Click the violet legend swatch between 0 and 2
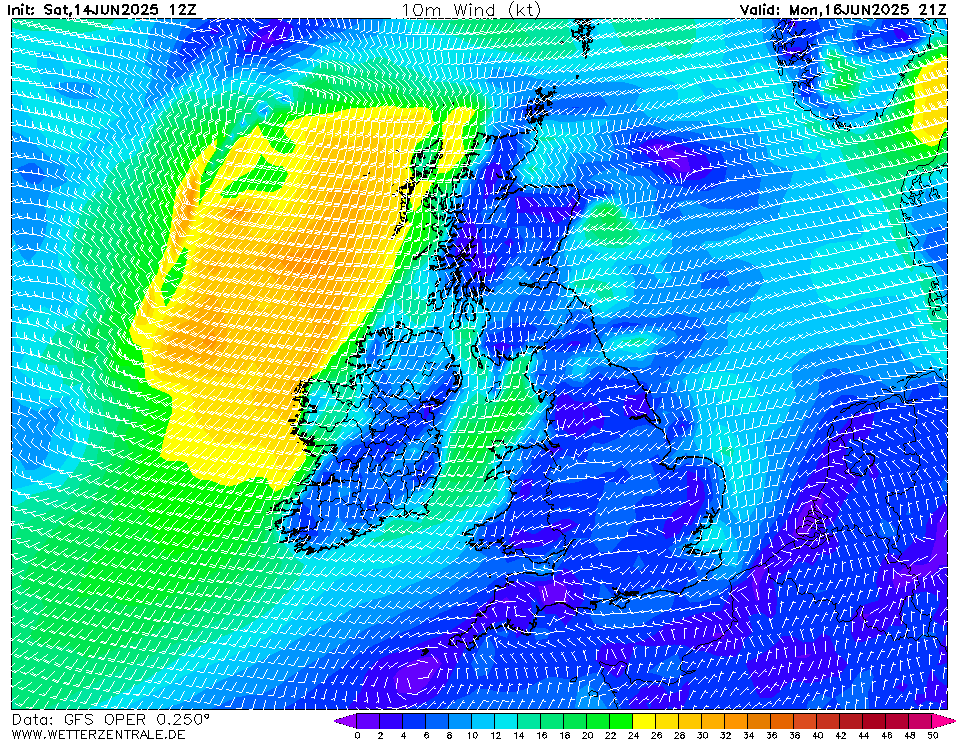Viewport: 959px width, 741px height. point(368,720)
